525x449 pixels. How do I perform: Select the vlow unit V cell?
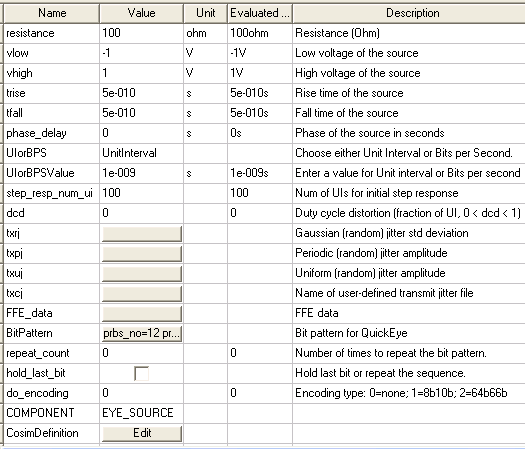(205, 53)
